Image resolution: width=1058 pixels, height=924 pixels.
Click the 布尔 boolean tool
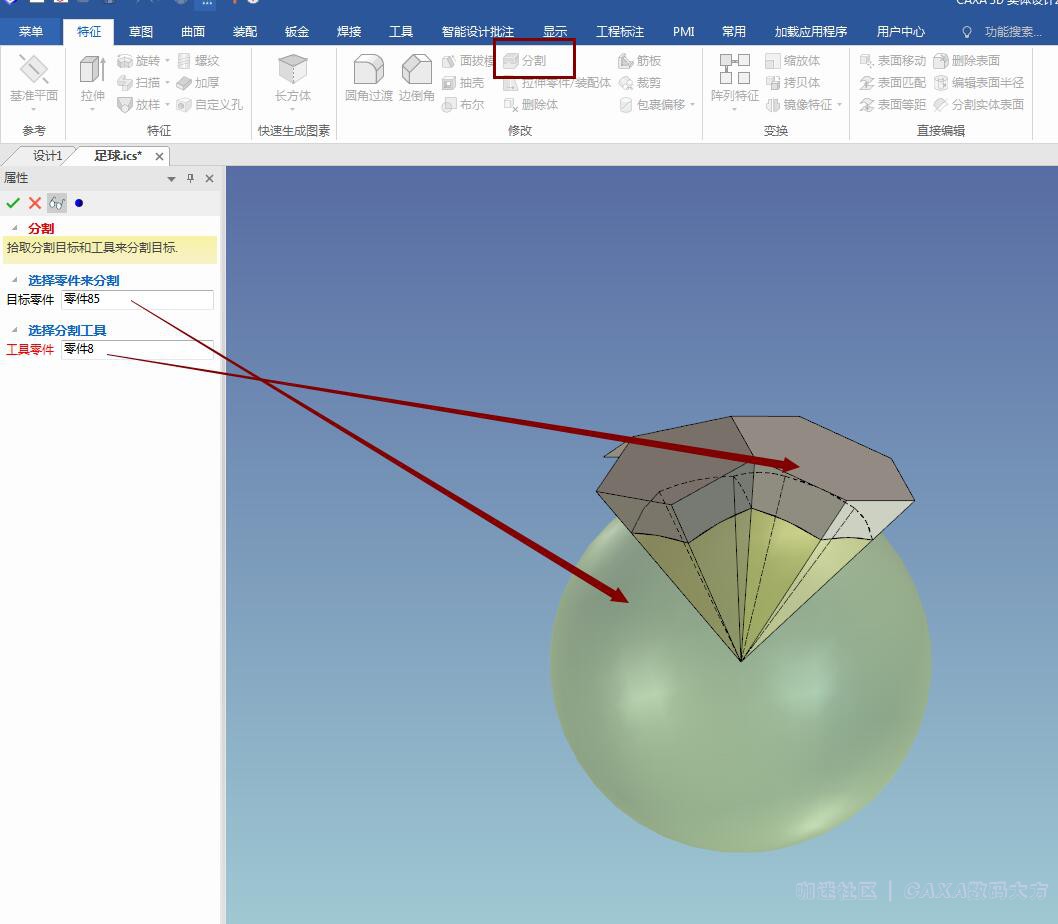pyautogui.click(x=464, y=105)
